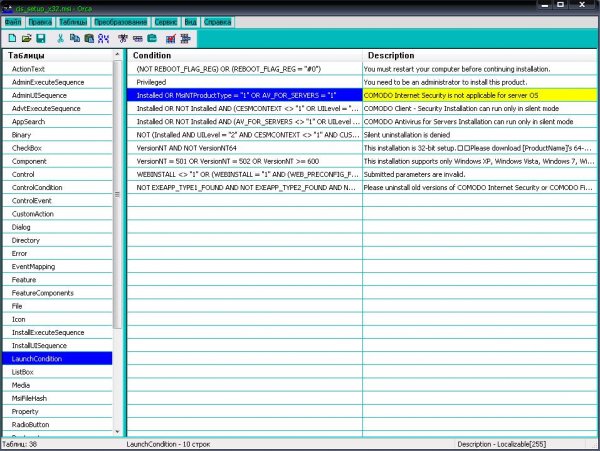Open the Вид menu
Viewport: 600px width, 451px height.
click(x=191, y=22)
